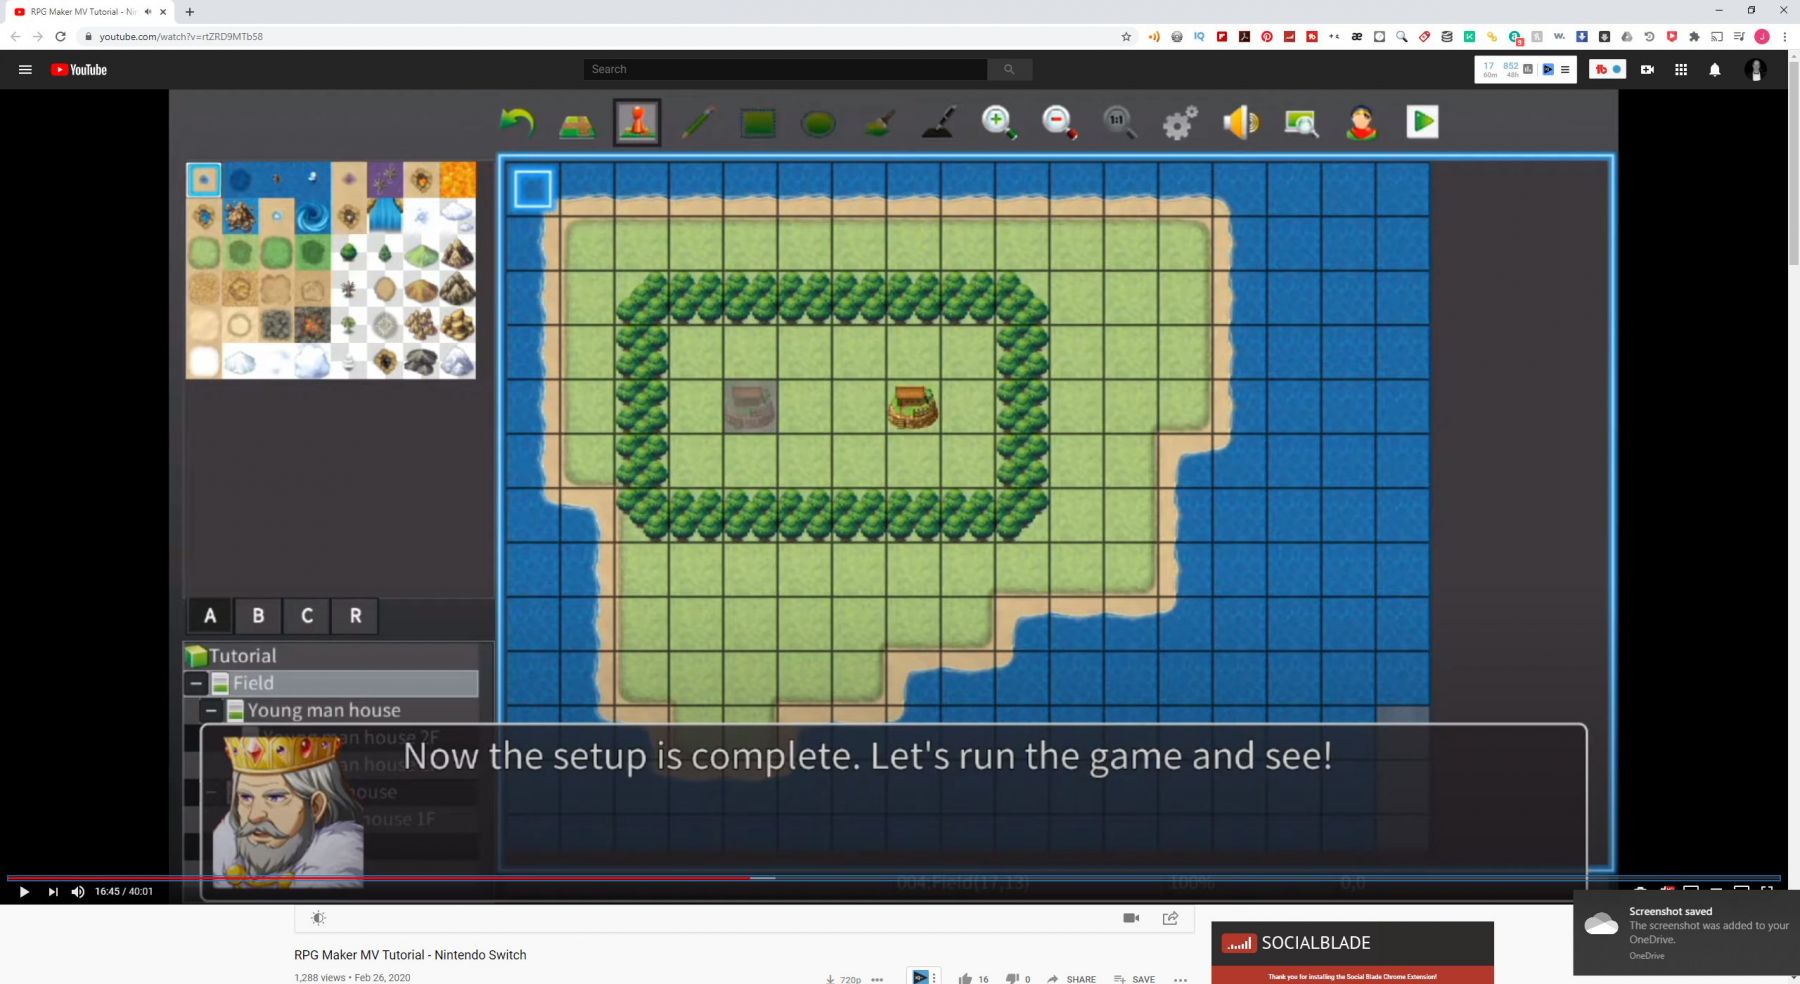Screen dimensions: 1800x984
Task: Mute the tab using the tab speaker icon
Action: point(148,12)
